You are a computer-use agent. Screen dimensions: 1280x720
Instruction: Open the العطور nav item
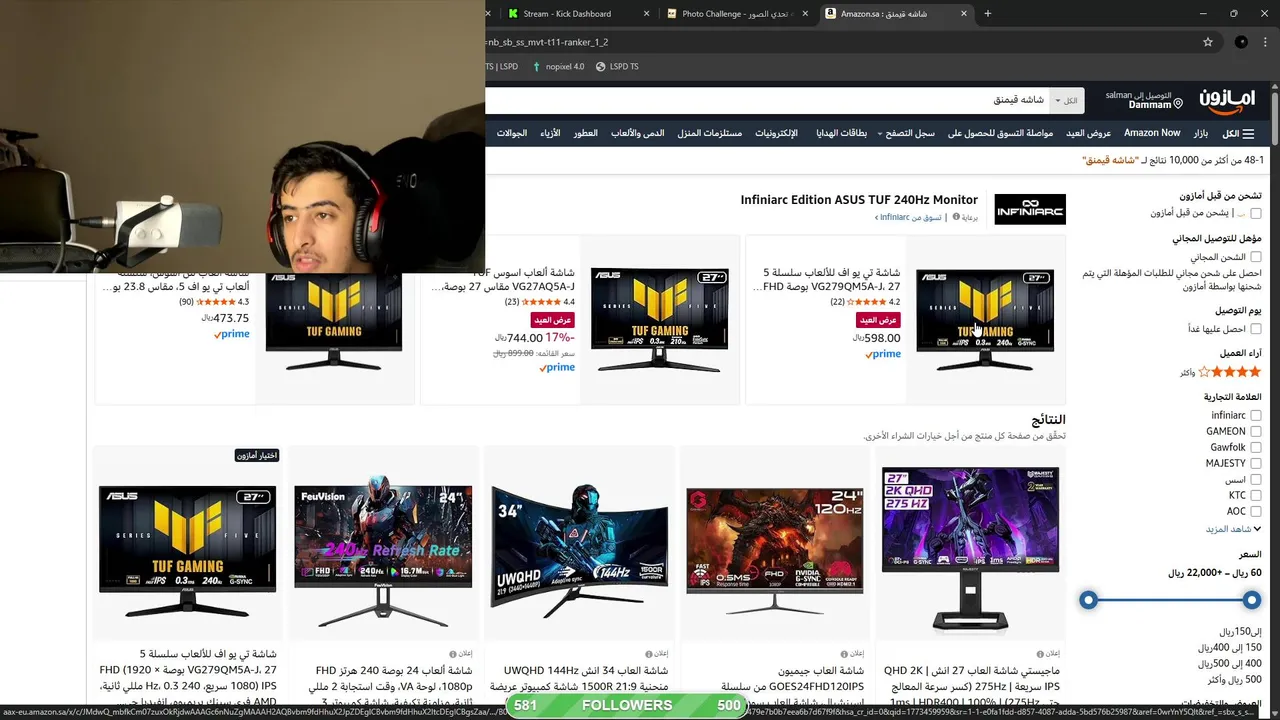[x=586, y=133]
